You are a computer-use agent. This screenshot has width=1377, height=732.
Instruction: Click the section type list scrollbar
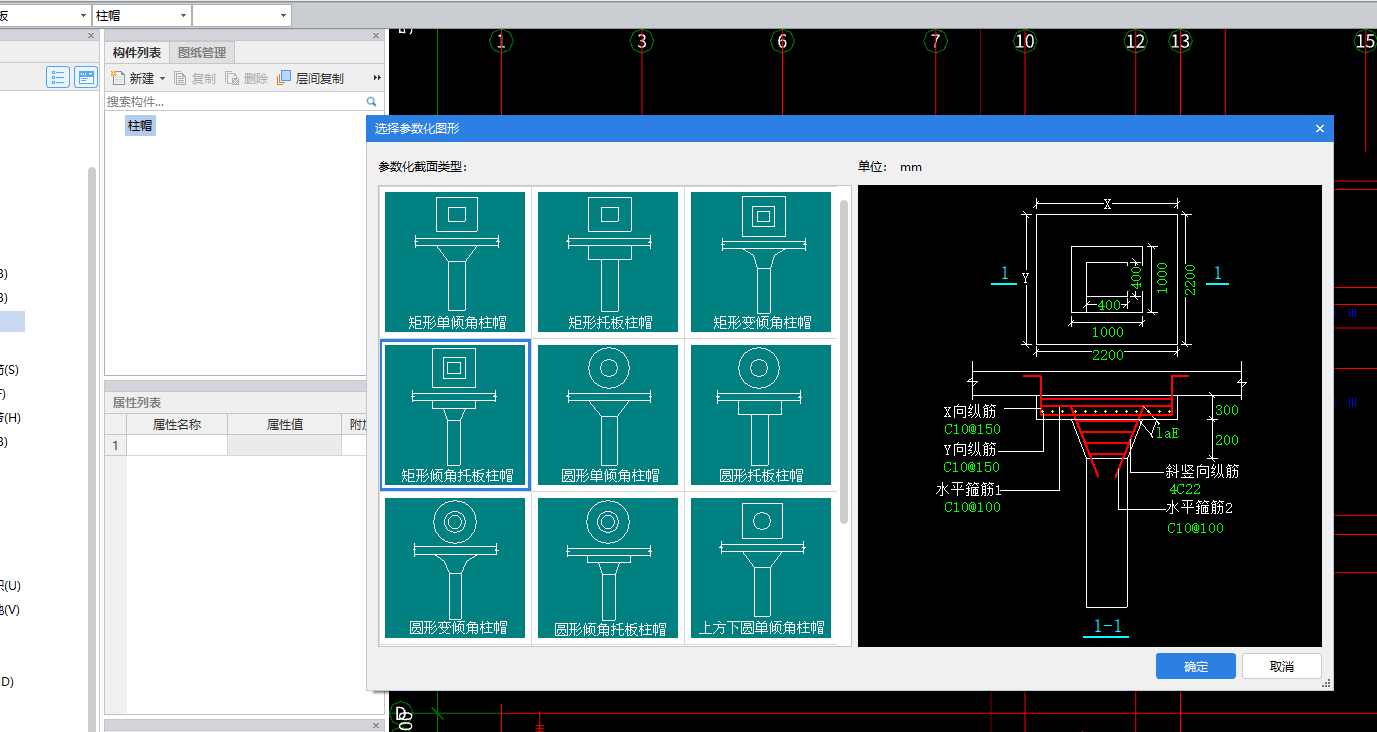844,361
